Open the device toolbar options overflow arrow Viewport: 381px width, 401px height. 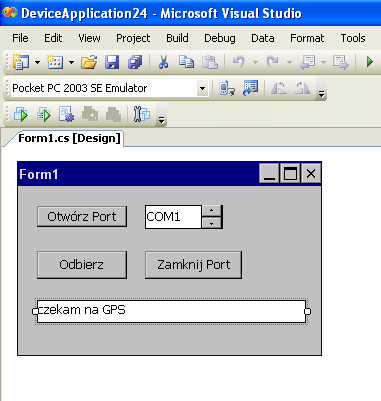pyautogui.click(x=321, y=94)
